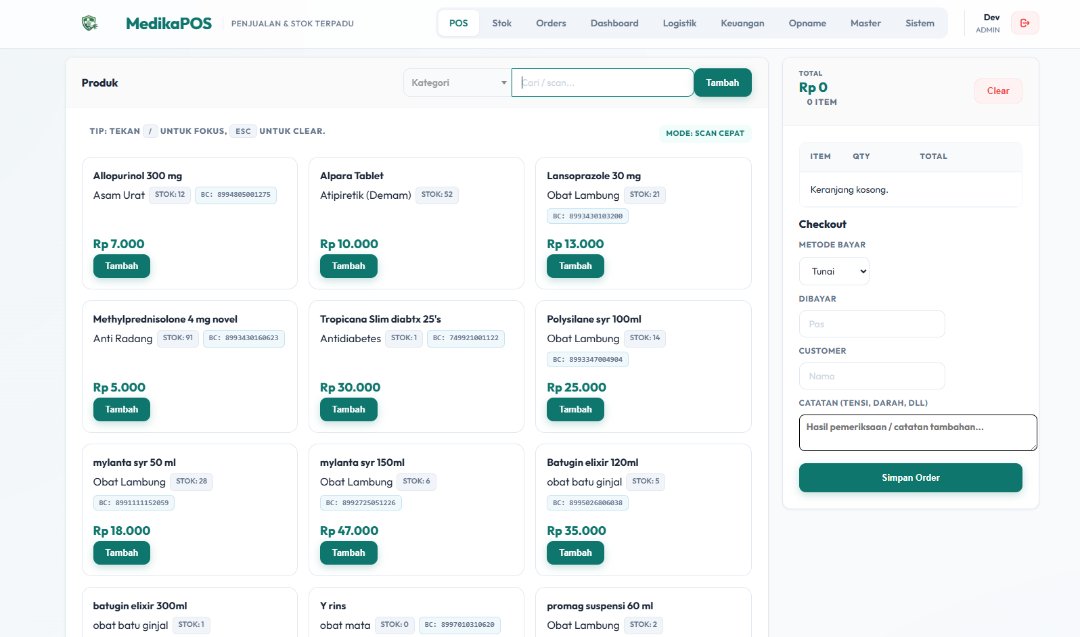1080x637 pixels.
Task: Add Batugin elixir 120ml via Tambah
Action: click(575, 552)
